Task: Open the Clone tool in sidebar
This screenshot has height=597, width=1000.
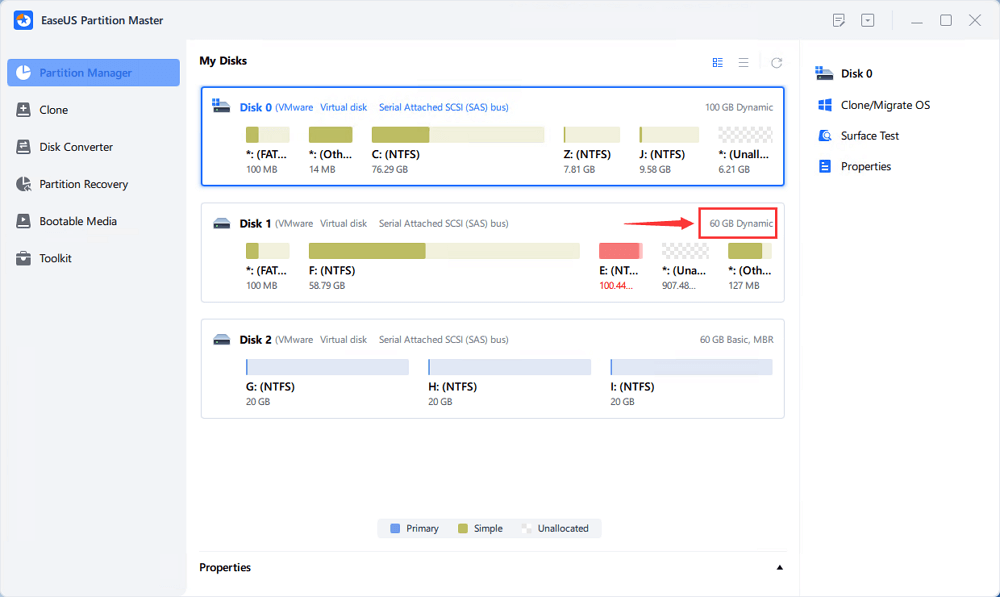Action: tap(53, 110)
